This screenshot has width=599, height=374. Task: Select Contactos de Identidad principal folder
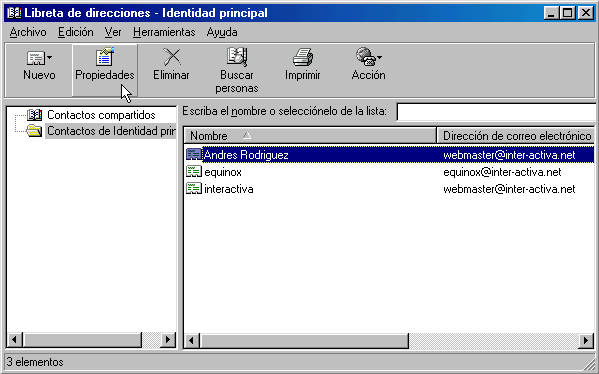pos(111,131)
